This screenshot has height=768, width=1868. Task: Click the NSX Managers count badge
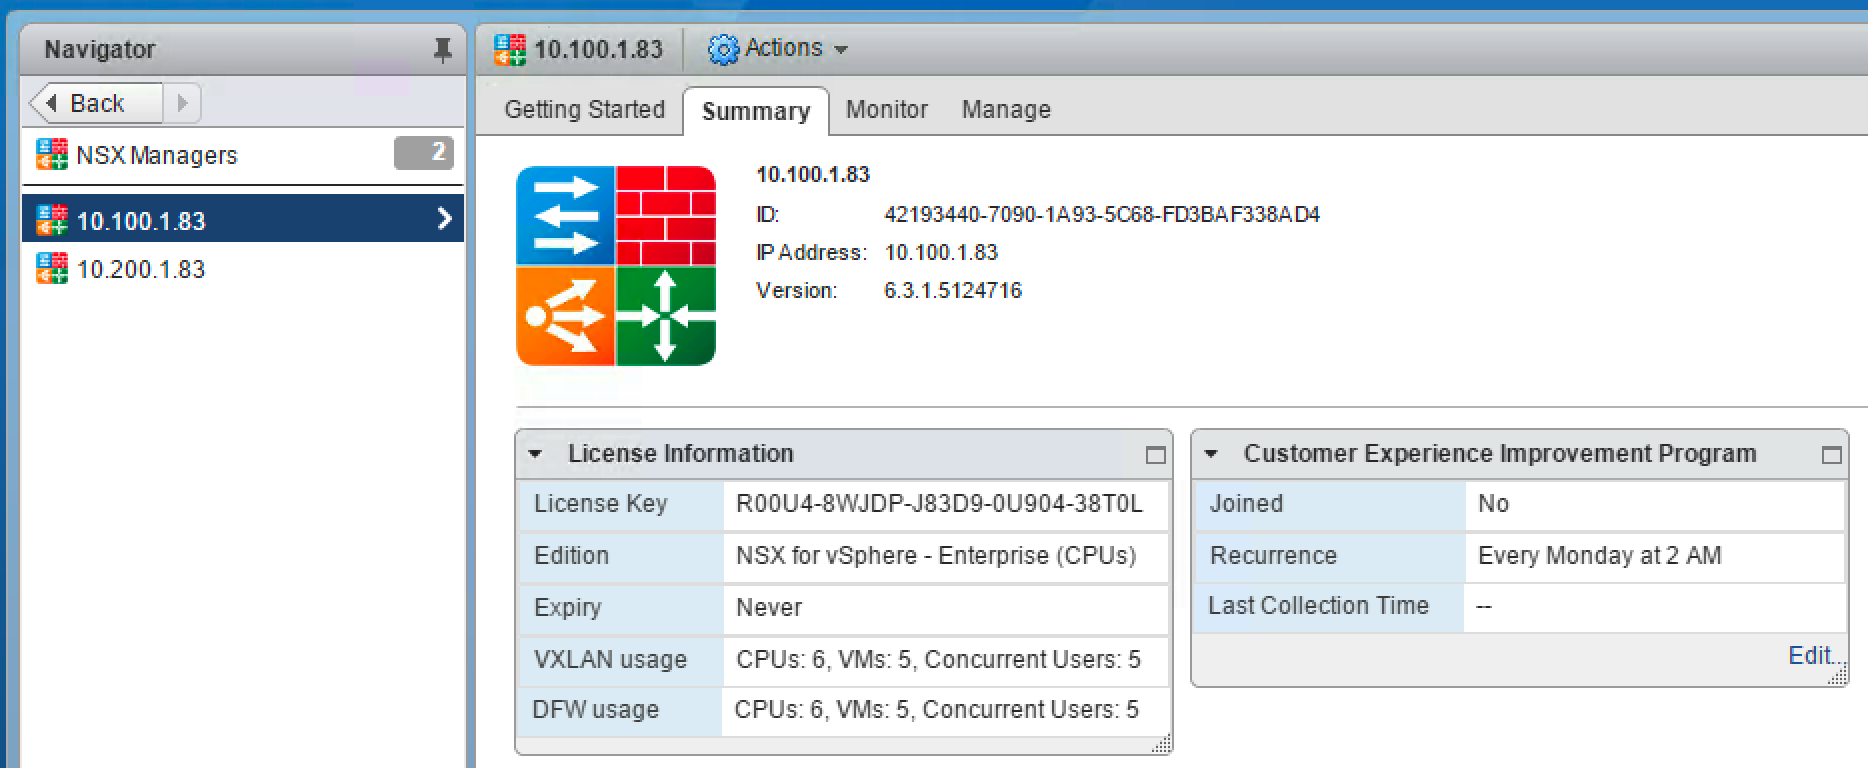pos(424,153)
